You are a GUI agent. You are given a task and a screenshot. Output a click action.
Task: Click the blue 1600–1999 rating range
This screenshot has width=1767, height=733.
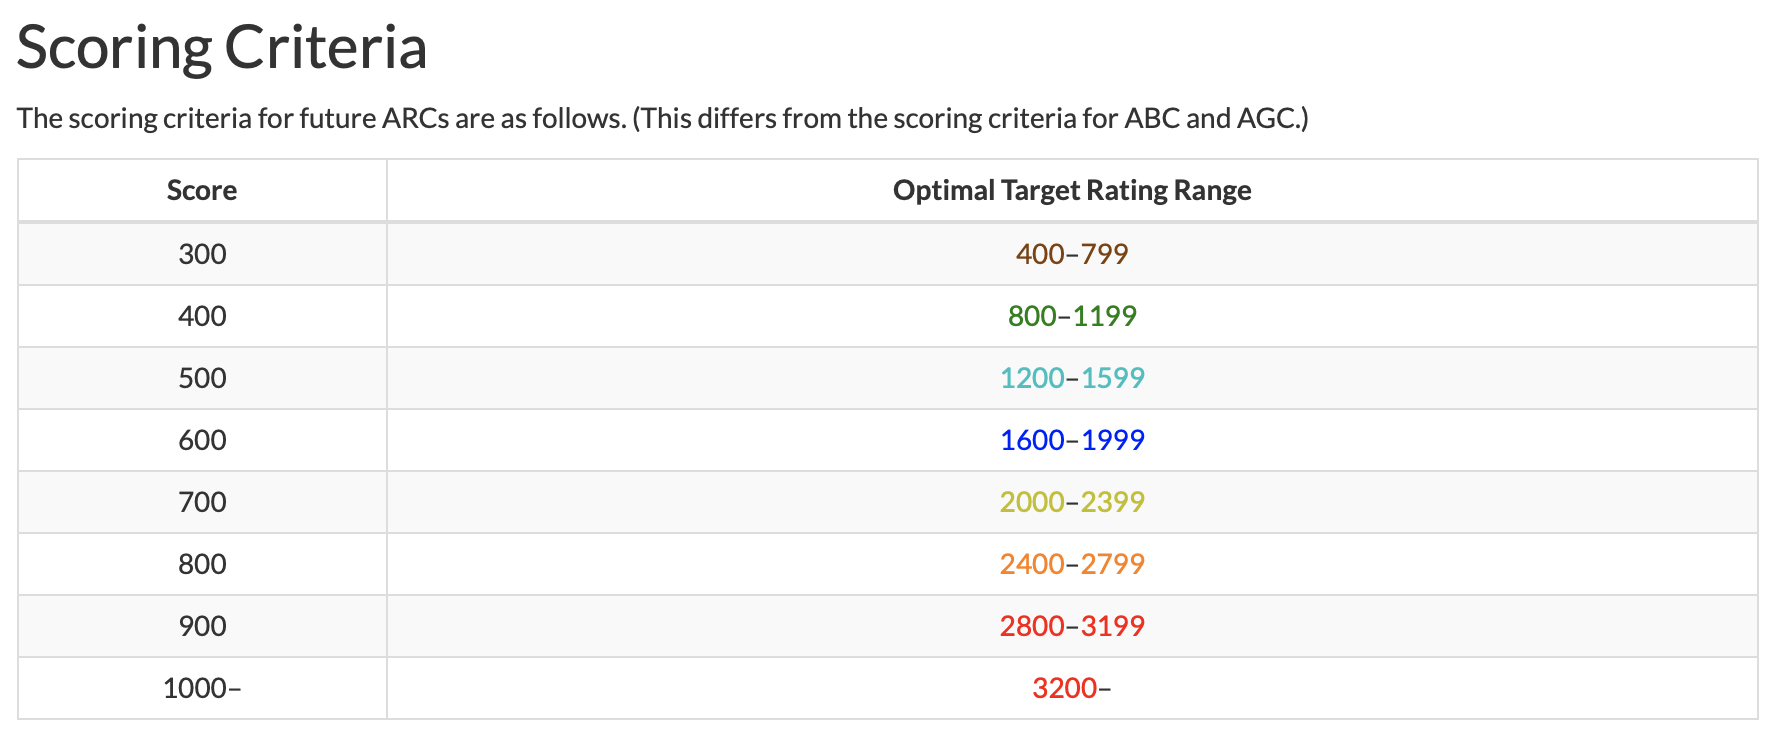click(x=1071, y=440)
